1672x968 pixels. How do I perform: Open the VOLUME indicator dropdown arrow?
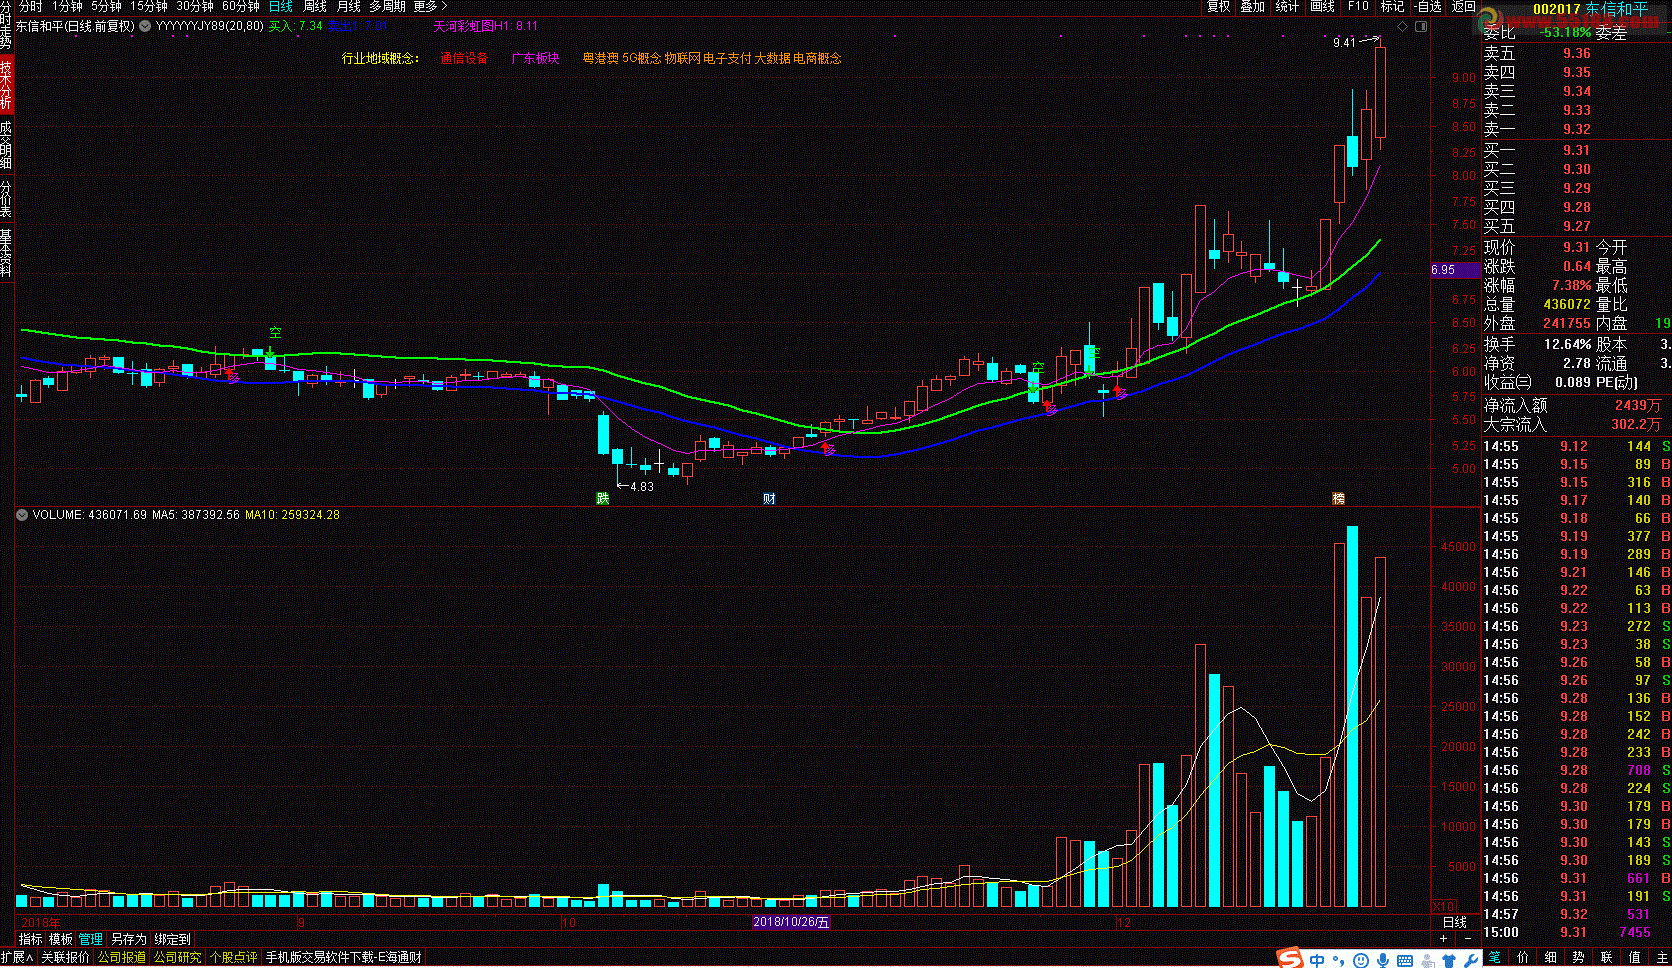coord(22,515)
